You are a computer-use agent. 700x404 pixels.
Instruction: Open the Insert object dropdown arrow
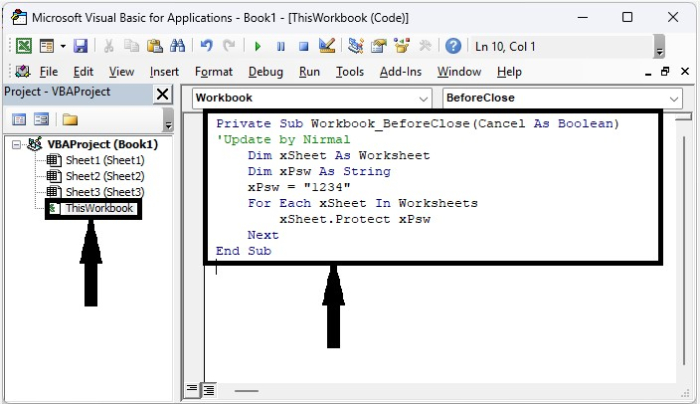coord(63,46)
